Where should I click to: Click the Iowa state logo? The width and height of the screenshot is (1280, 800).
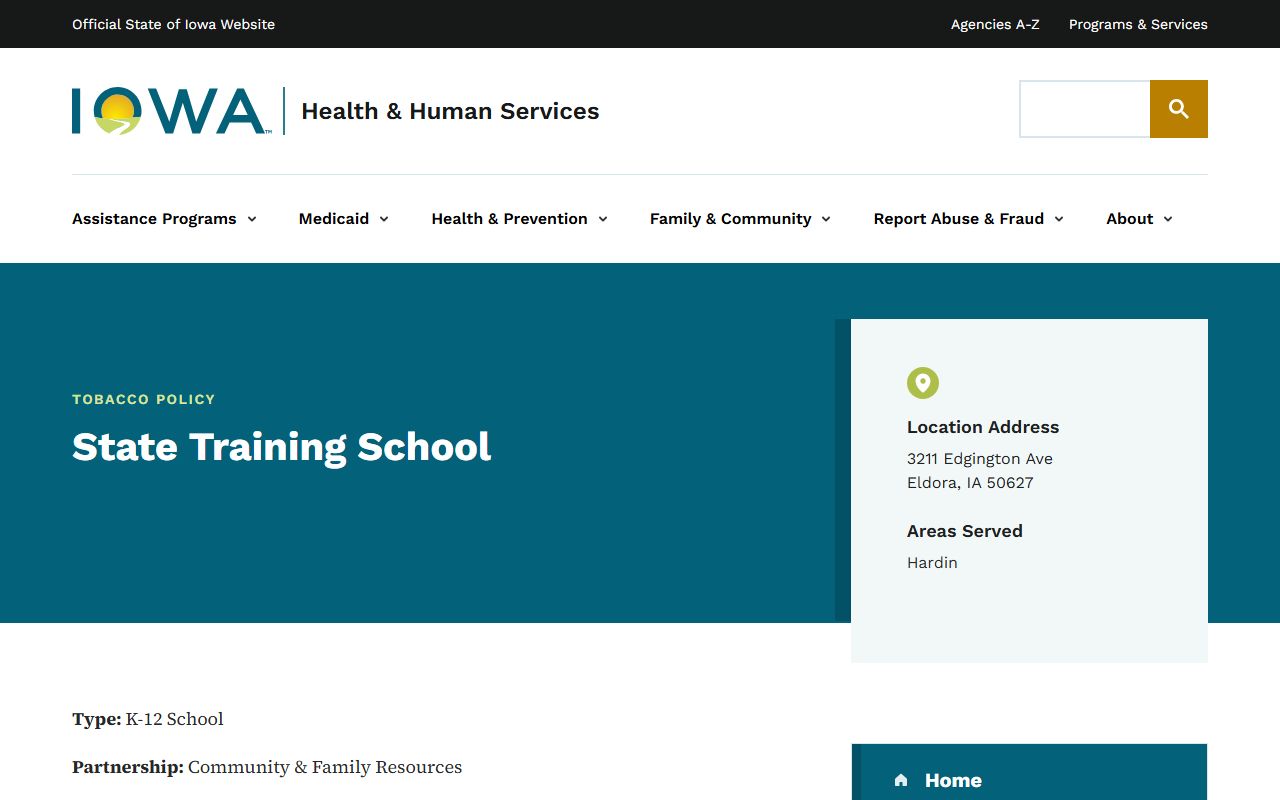(x=170, y=111)
